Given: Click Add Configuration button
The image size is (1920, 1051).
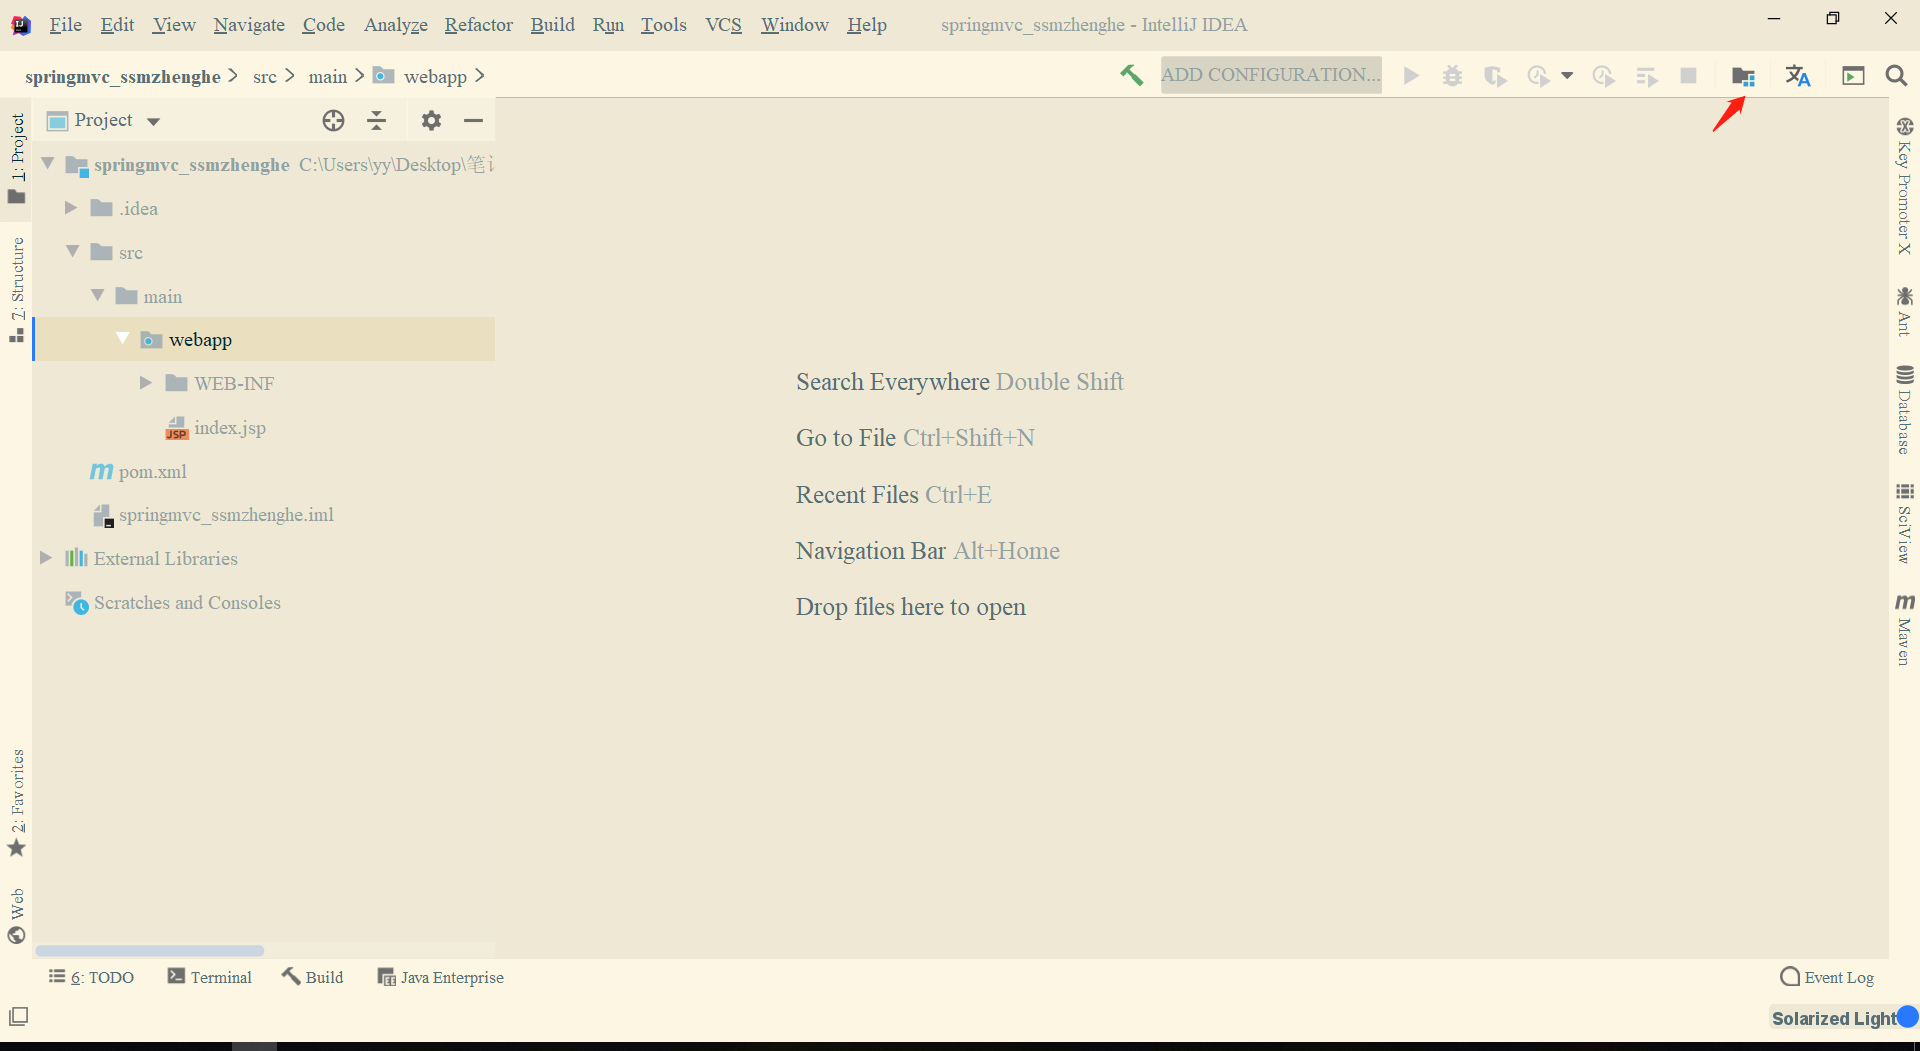Looking at the screenshot, I should [1271, 75].
